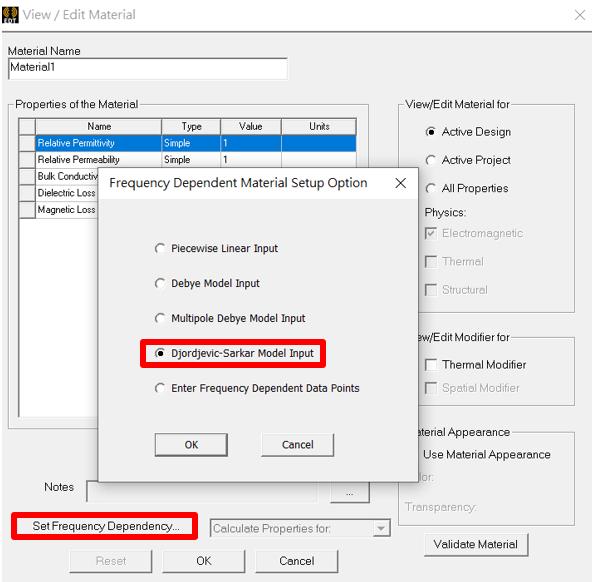Click the value cell of Relative Permeability
The image size is (592, 582).
[251, 160]
